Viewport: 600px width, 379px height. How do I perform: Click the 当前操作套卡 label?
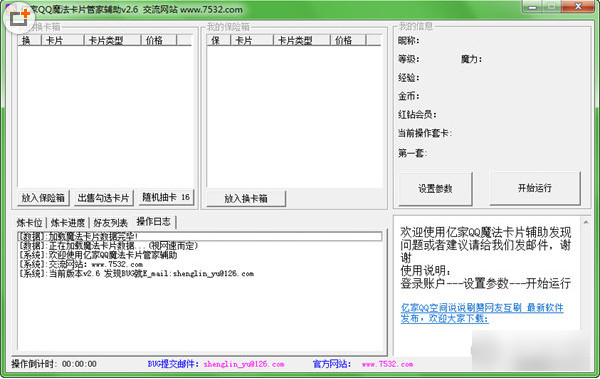coord(425,133)
